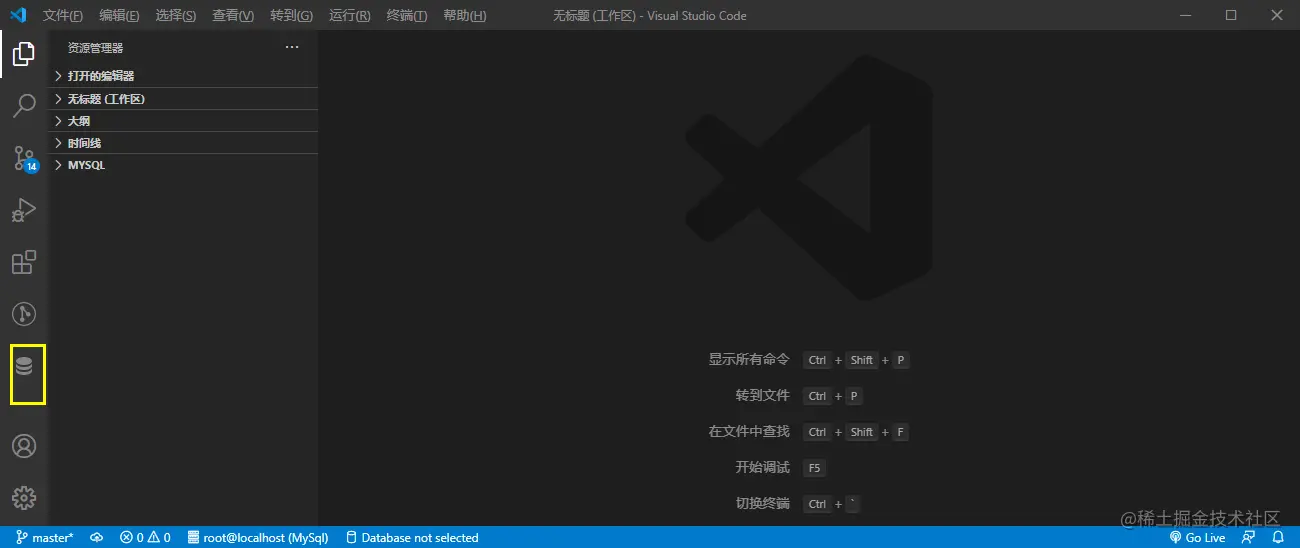Maximize the Visual Studio Code window
Viewport: 1300px width, 548px height.
1231,15
